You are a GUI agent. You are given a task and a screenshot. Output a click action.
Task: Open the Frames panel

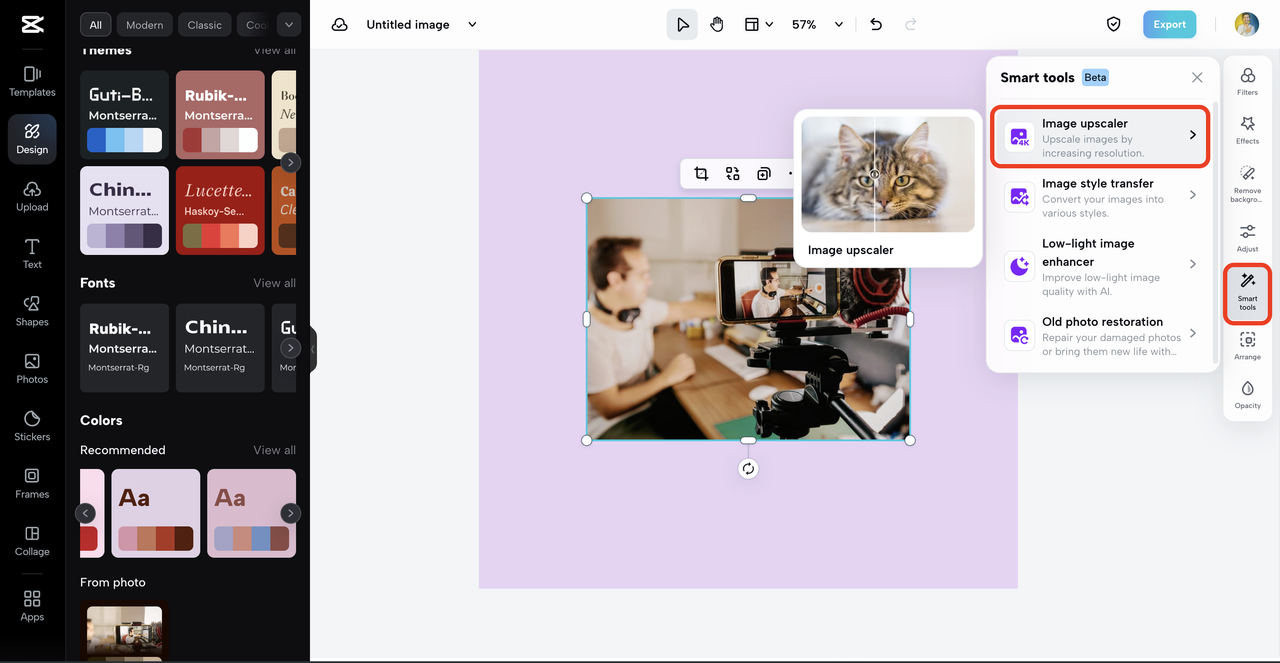32,484
